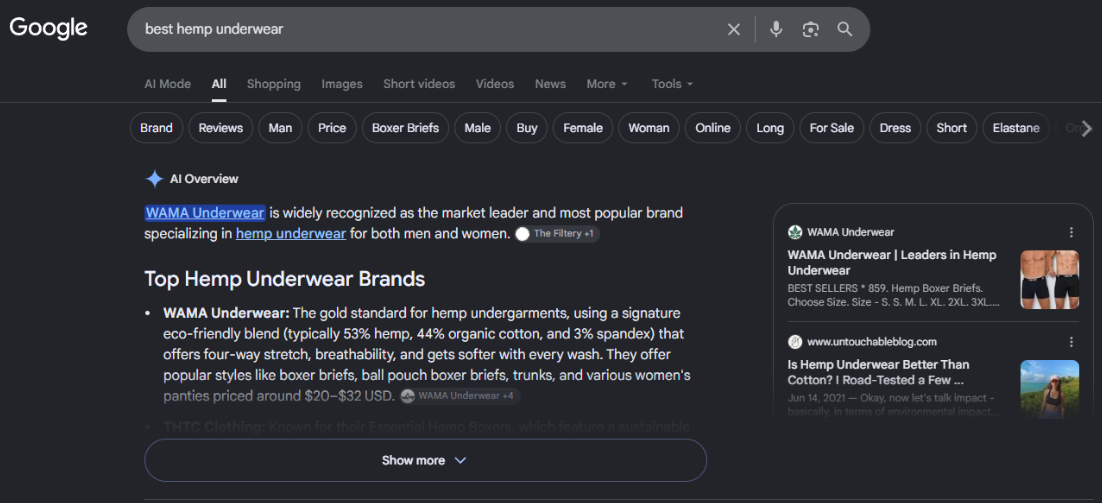Select the All tab
Viewport: 1102px width, 503px height.
(219, 84)
